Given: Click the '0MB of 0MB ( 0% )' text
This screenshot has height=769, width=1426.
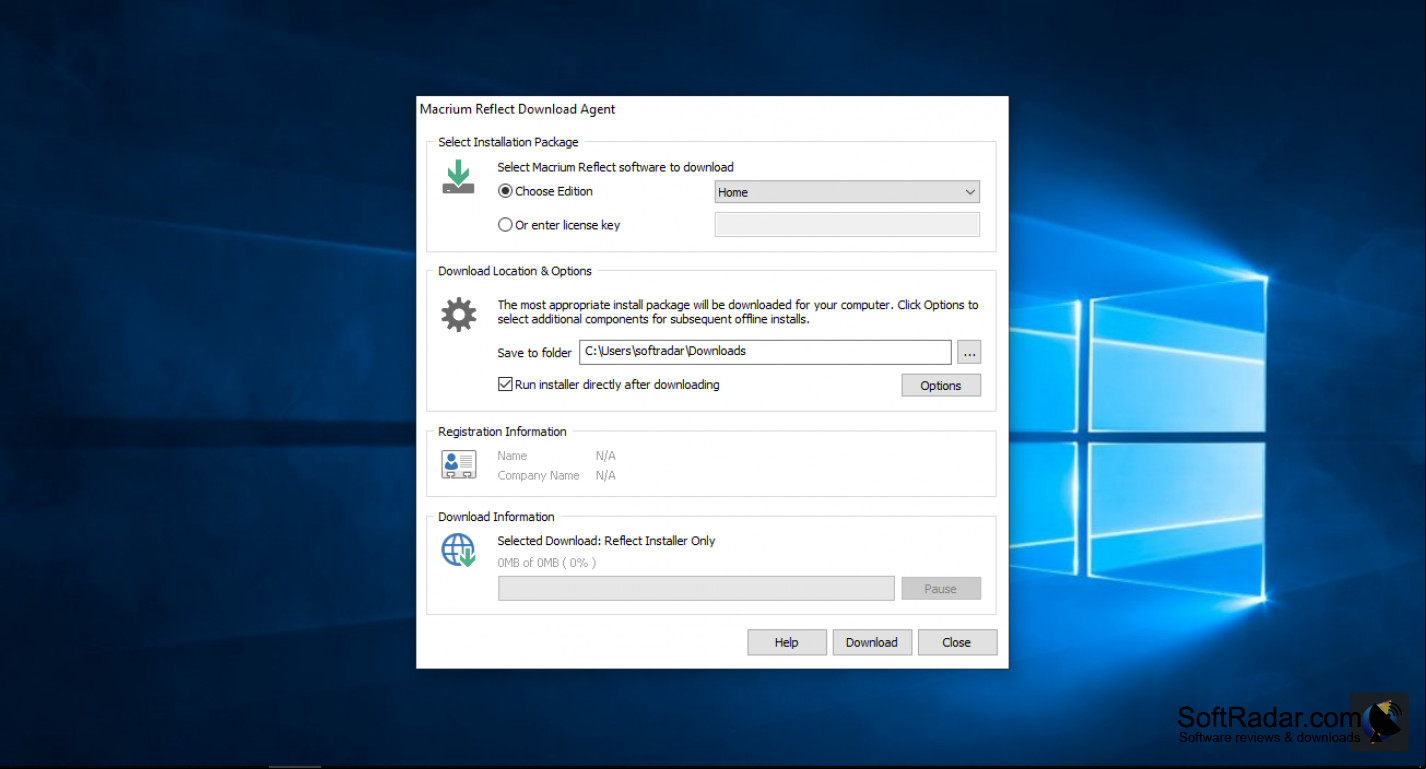Looking at the screenshot, I should point(547,563).
